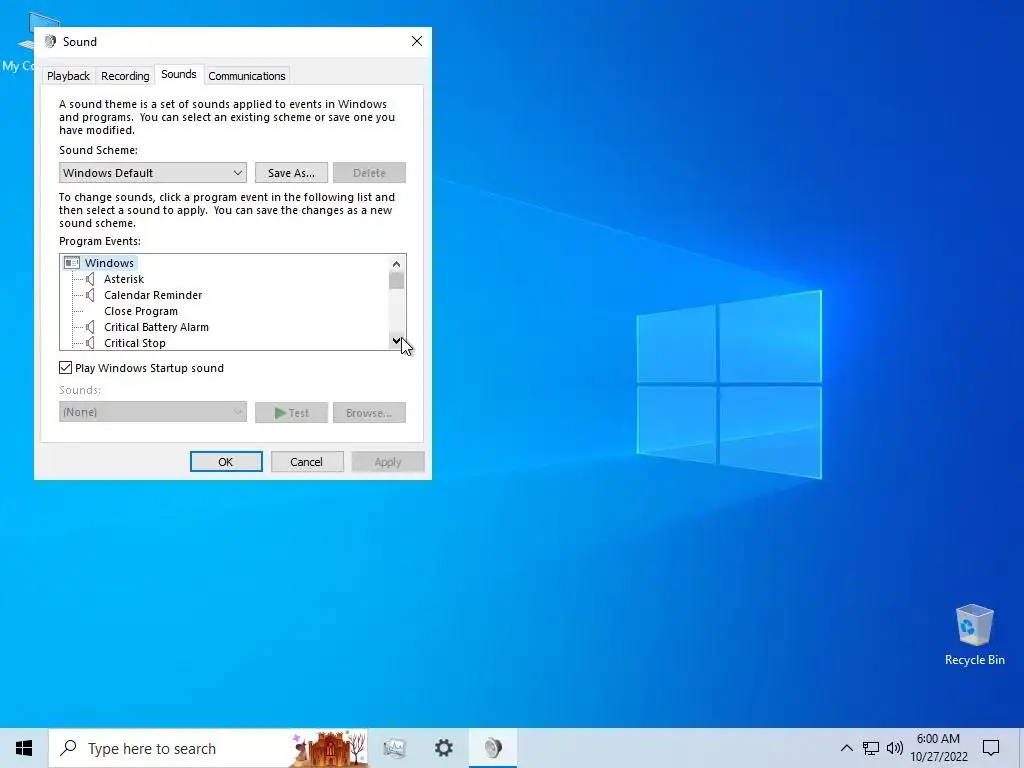Click the Save As... button
Screen dimensions: 1024x768
click(291, 173)
